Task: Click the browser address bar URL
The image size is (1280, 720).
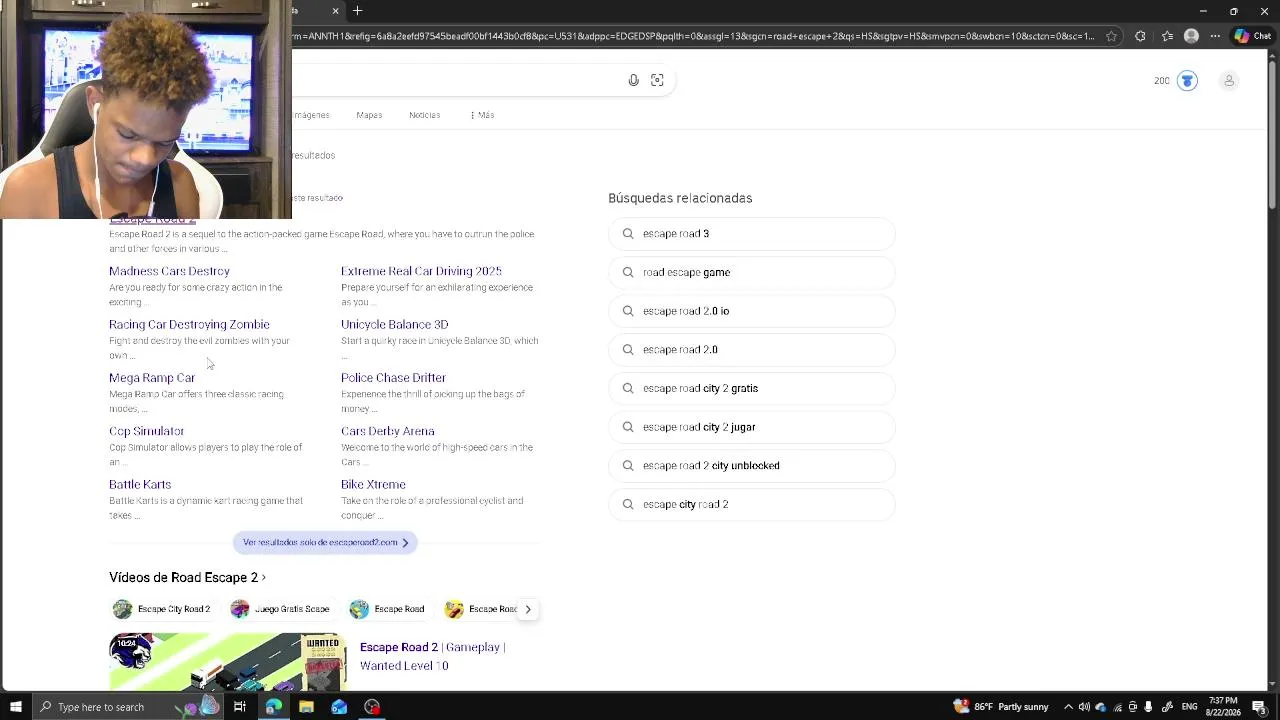Action: (x=695, y=36)
